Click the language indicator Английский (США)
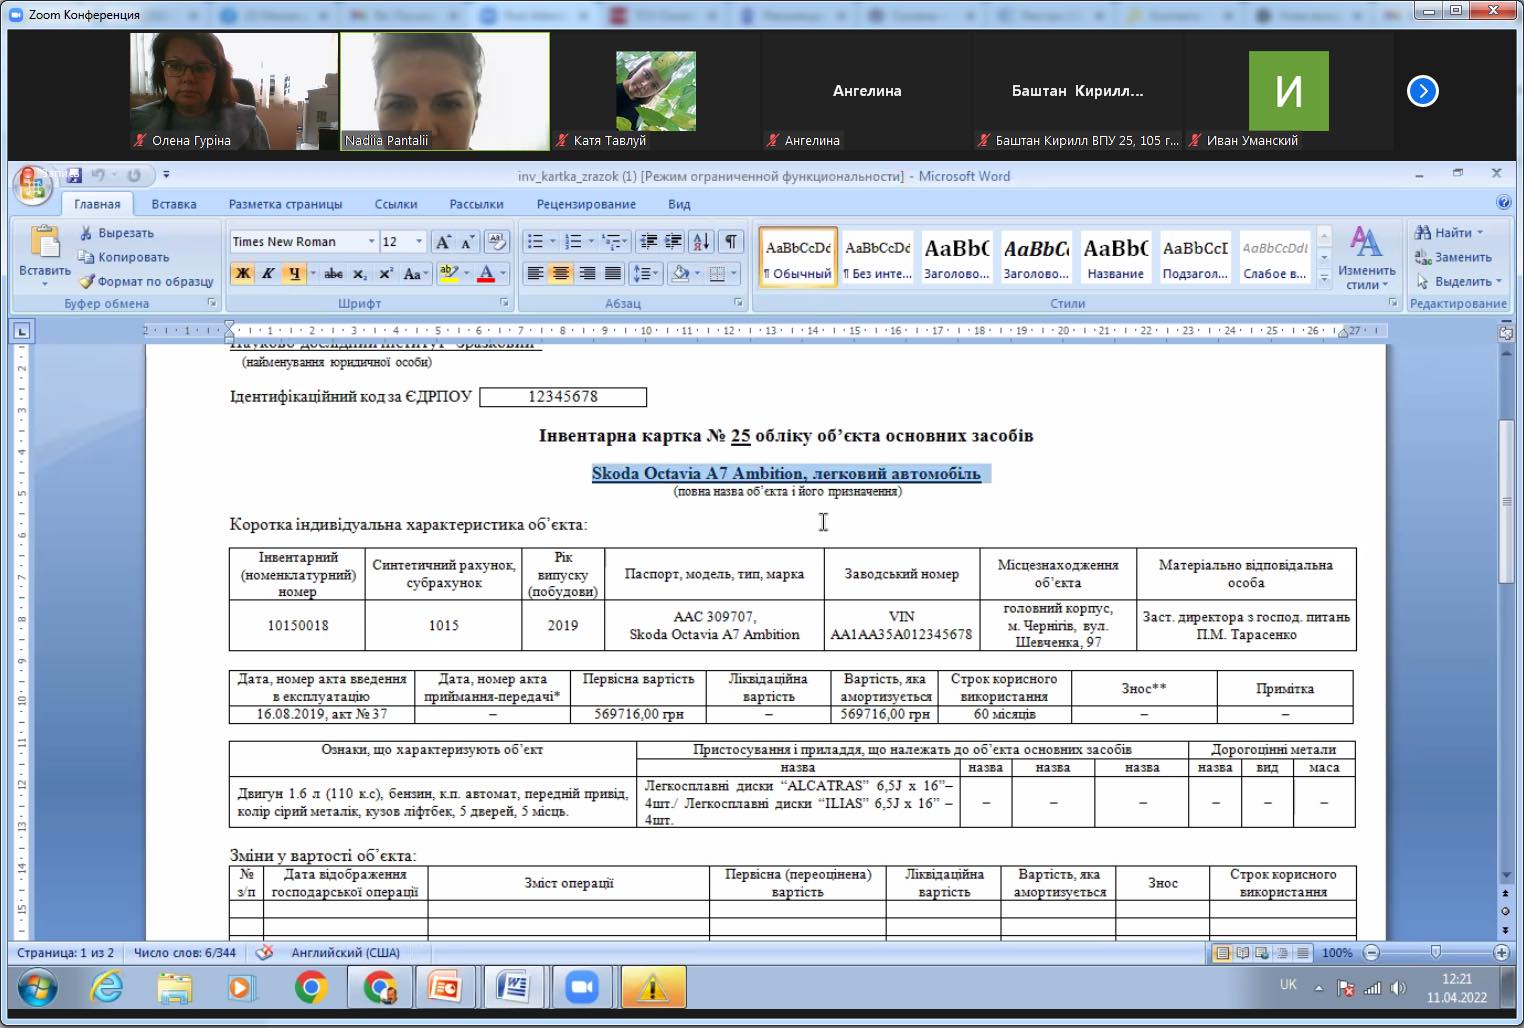This screenshot has height=1028, width=1524. pyautogui.click(x=345, y=953)
